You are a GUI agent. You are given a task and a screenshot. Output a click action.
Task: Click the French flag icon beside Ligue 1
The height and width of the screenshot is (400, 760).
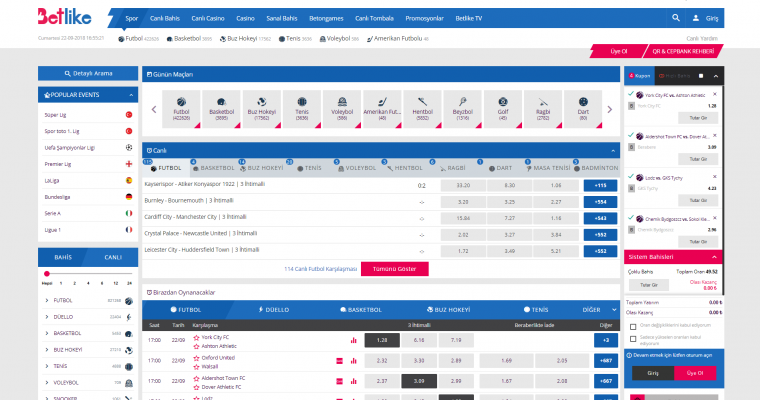pos(129,230)
